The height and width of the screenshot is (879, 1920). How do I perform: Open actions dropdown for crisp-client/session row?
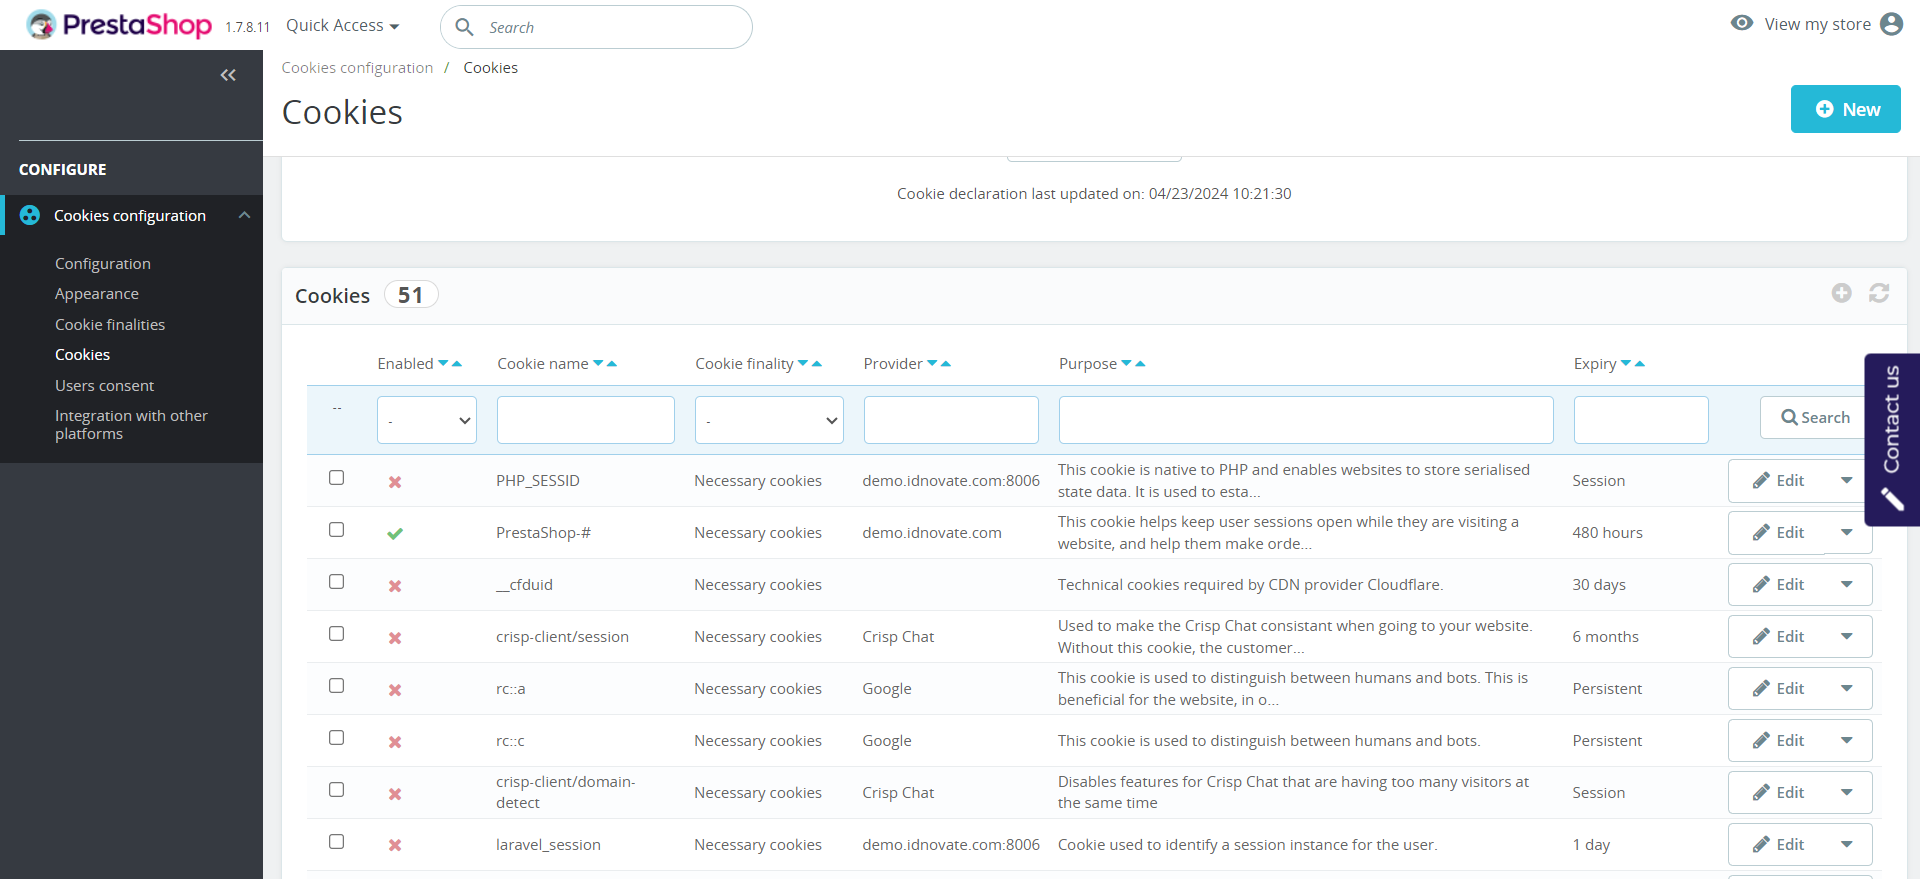pos(1847,637)
